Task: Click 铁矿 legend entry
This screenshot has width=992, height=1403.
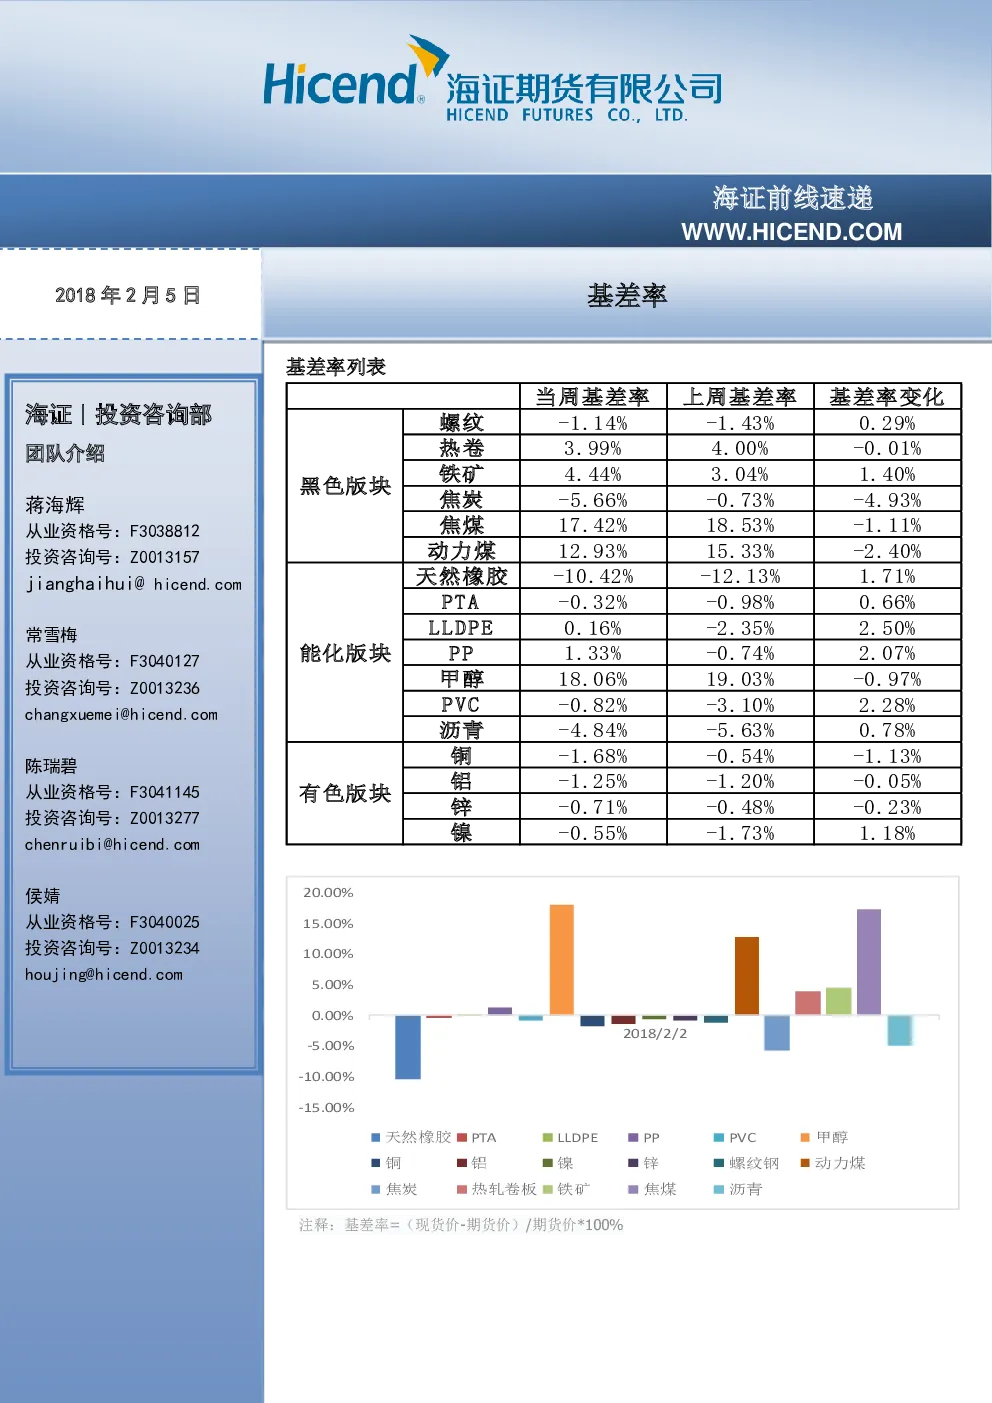Action: tap(567, 1189)
